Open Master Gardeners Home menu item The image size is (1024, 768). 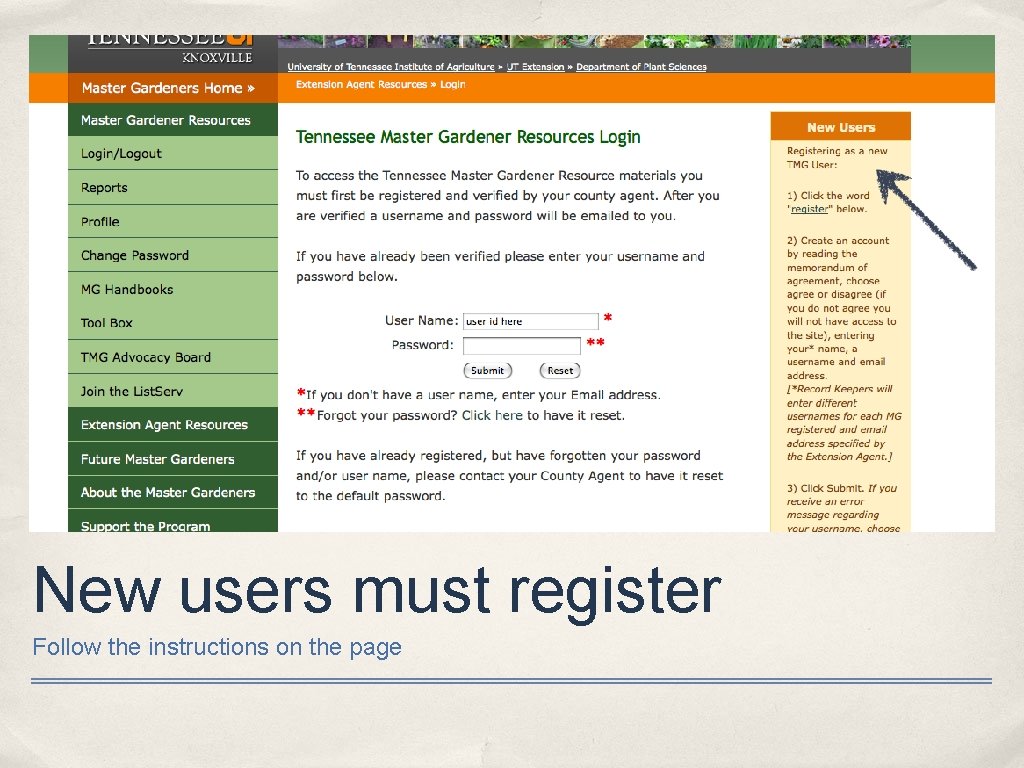tap(168, 88)
